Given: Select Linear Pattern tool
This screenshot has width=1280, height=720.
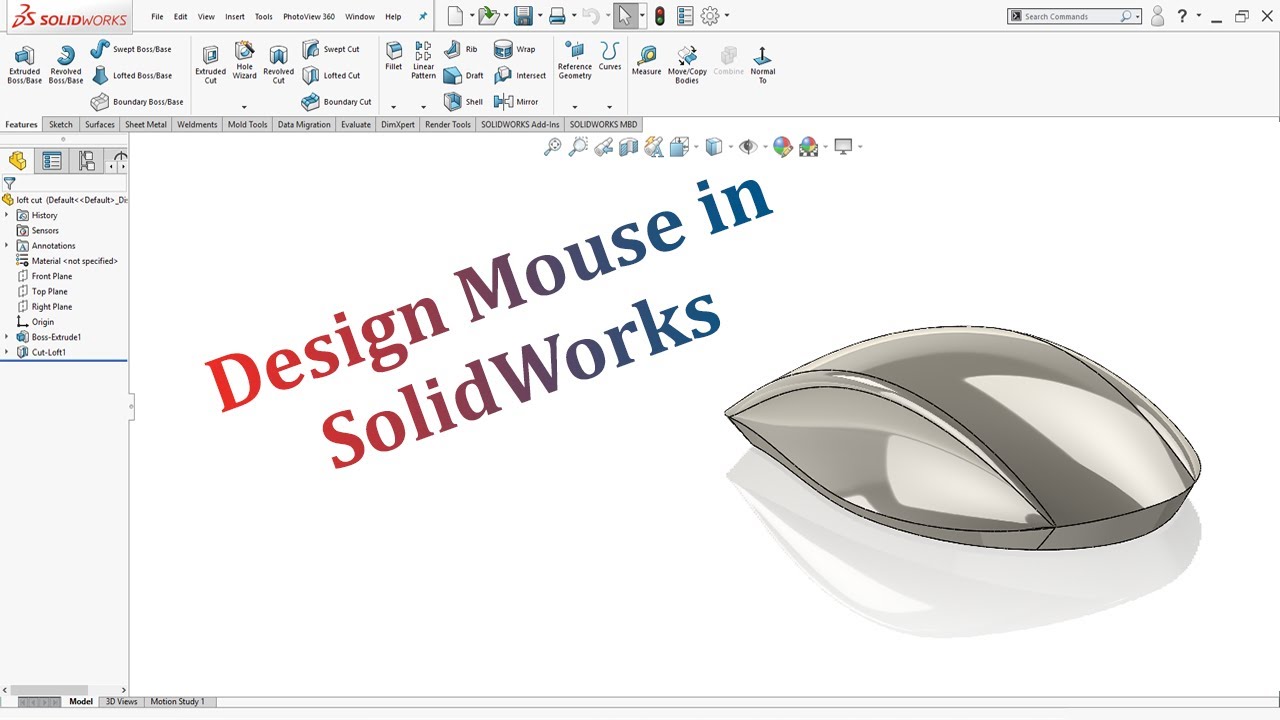Looking at the screenshot, I should pos(424,61).
